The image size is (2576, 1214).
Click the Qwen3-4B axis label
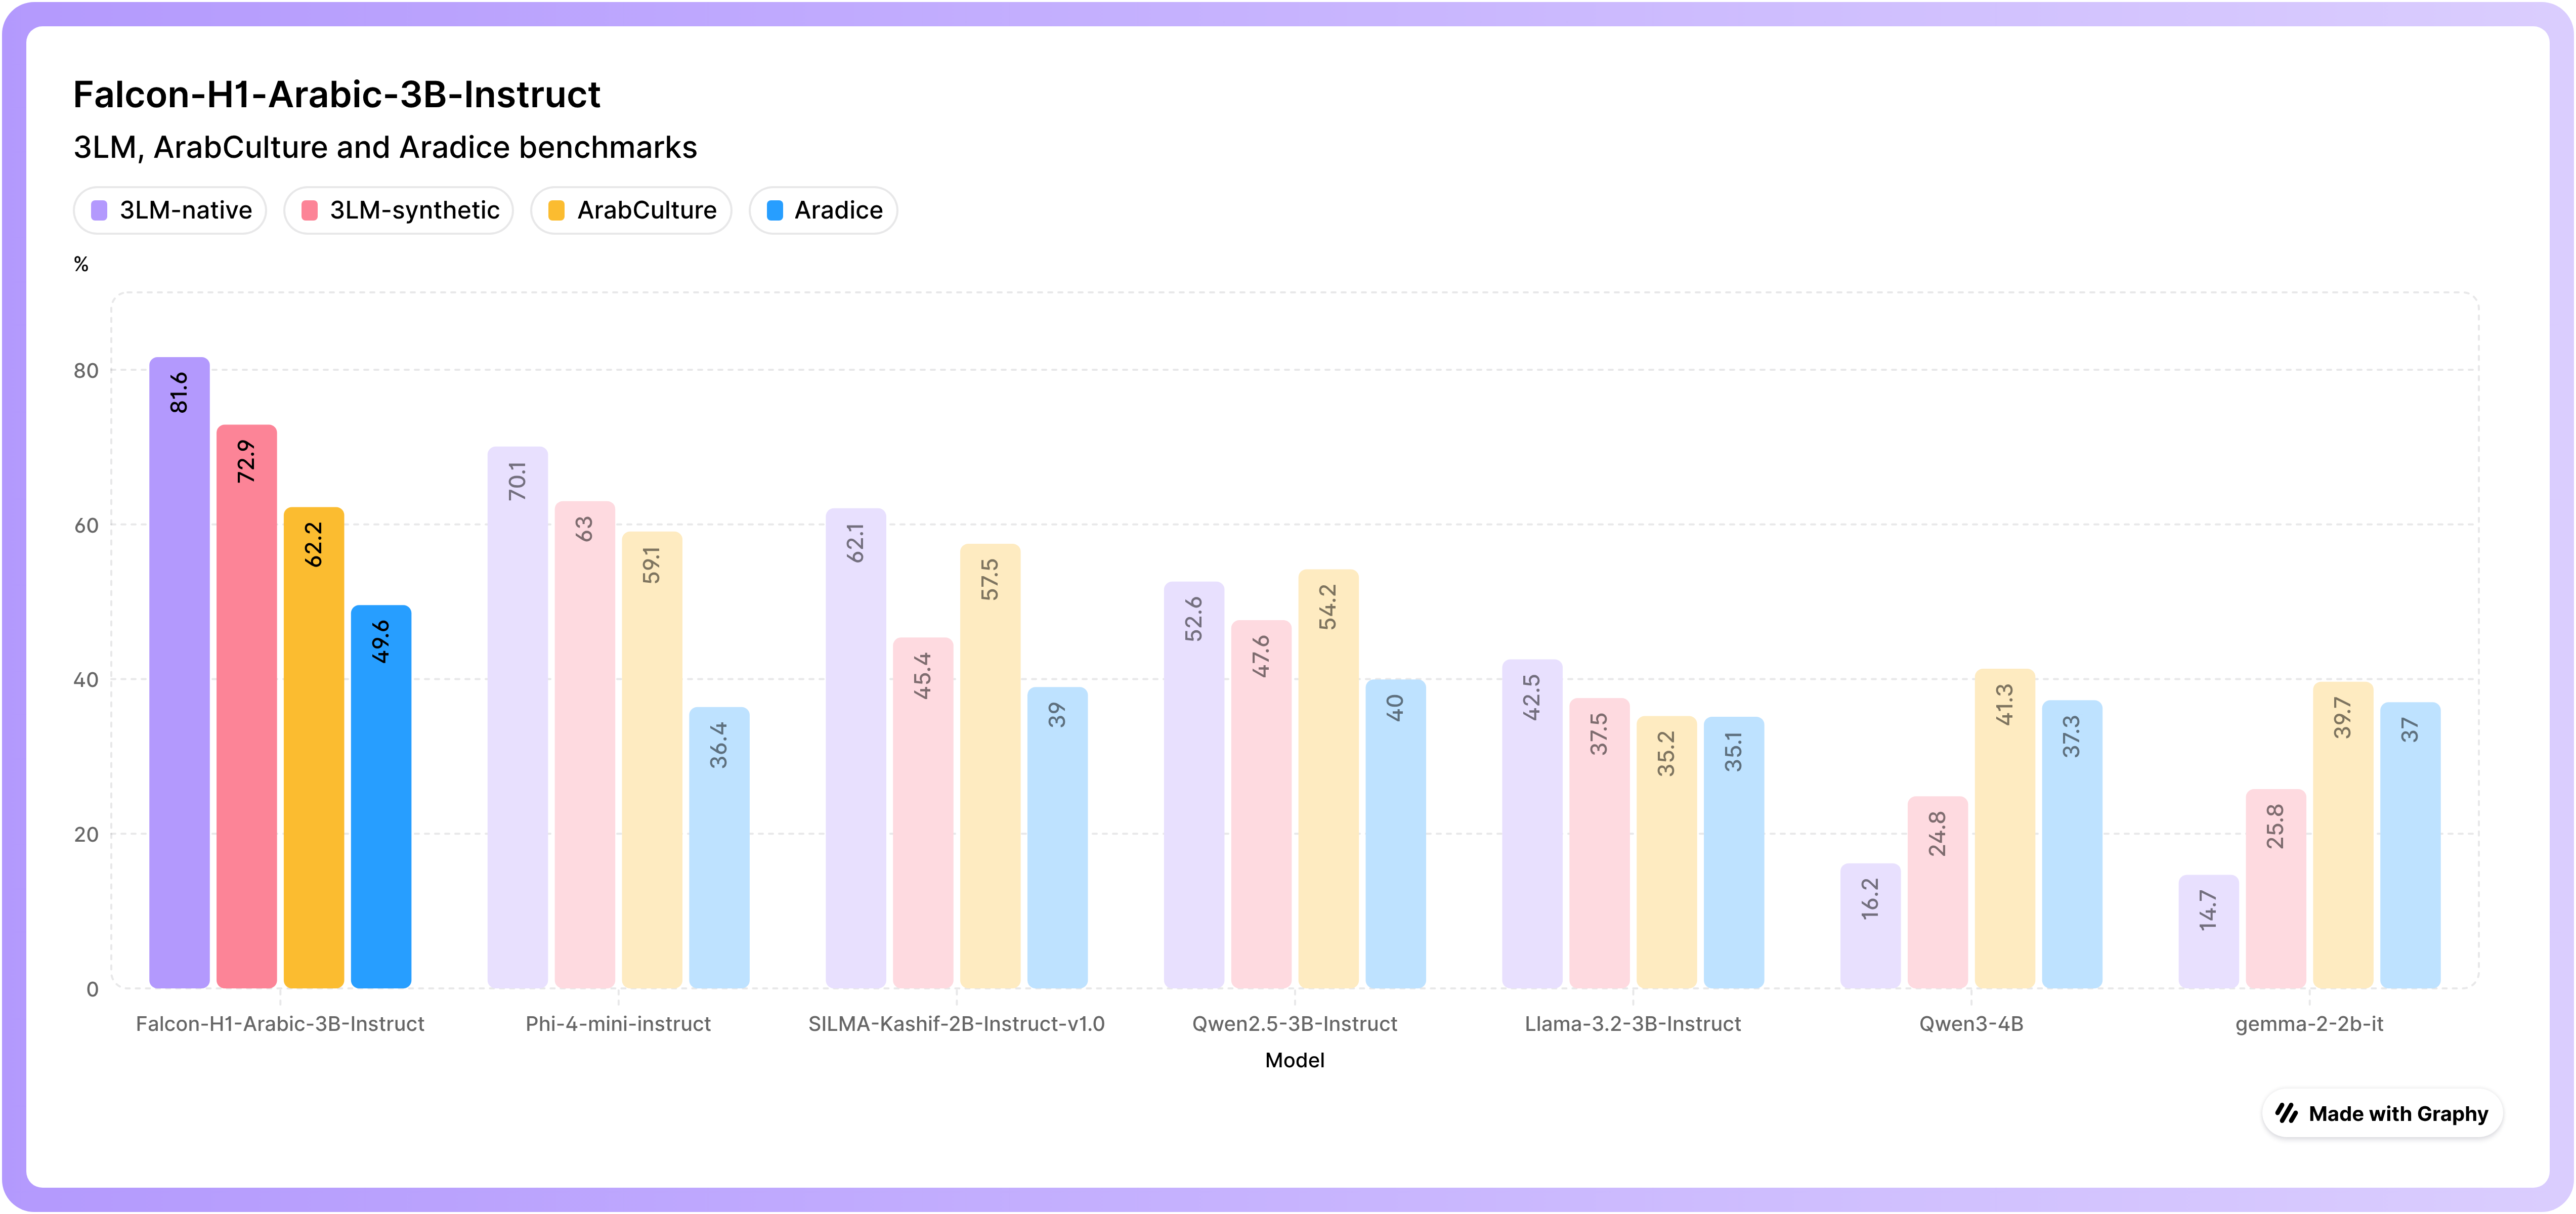pyautogui.click(x=1970, y=1023)
